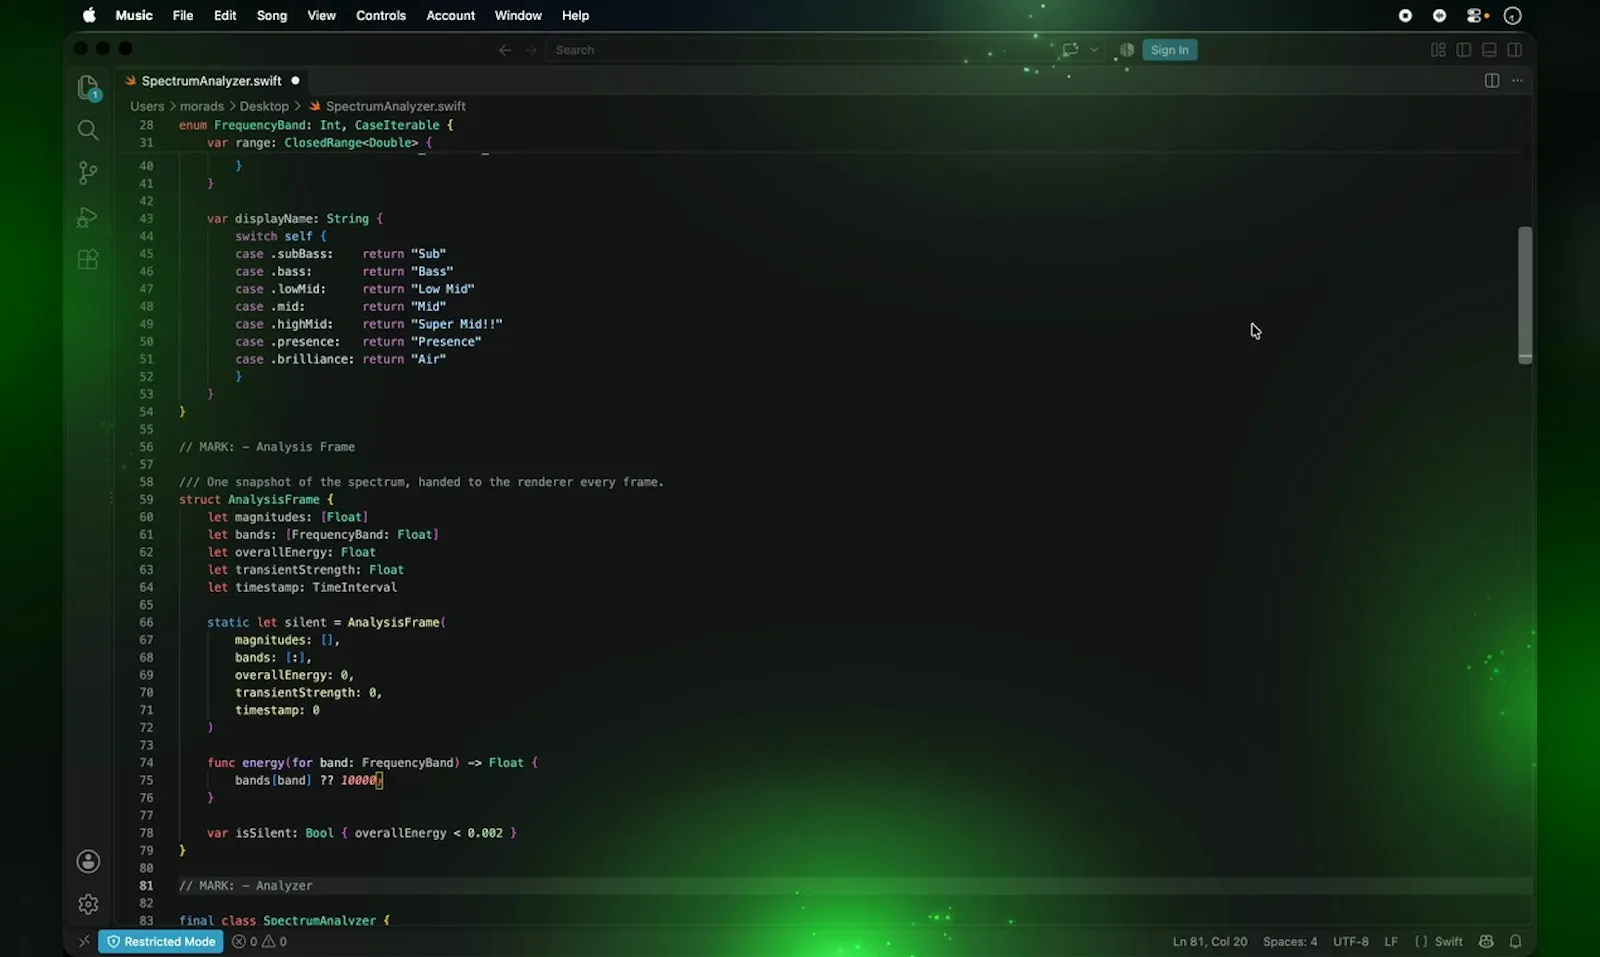
Task: Change UTF-8 file encoding
Action: point(1350,941)
